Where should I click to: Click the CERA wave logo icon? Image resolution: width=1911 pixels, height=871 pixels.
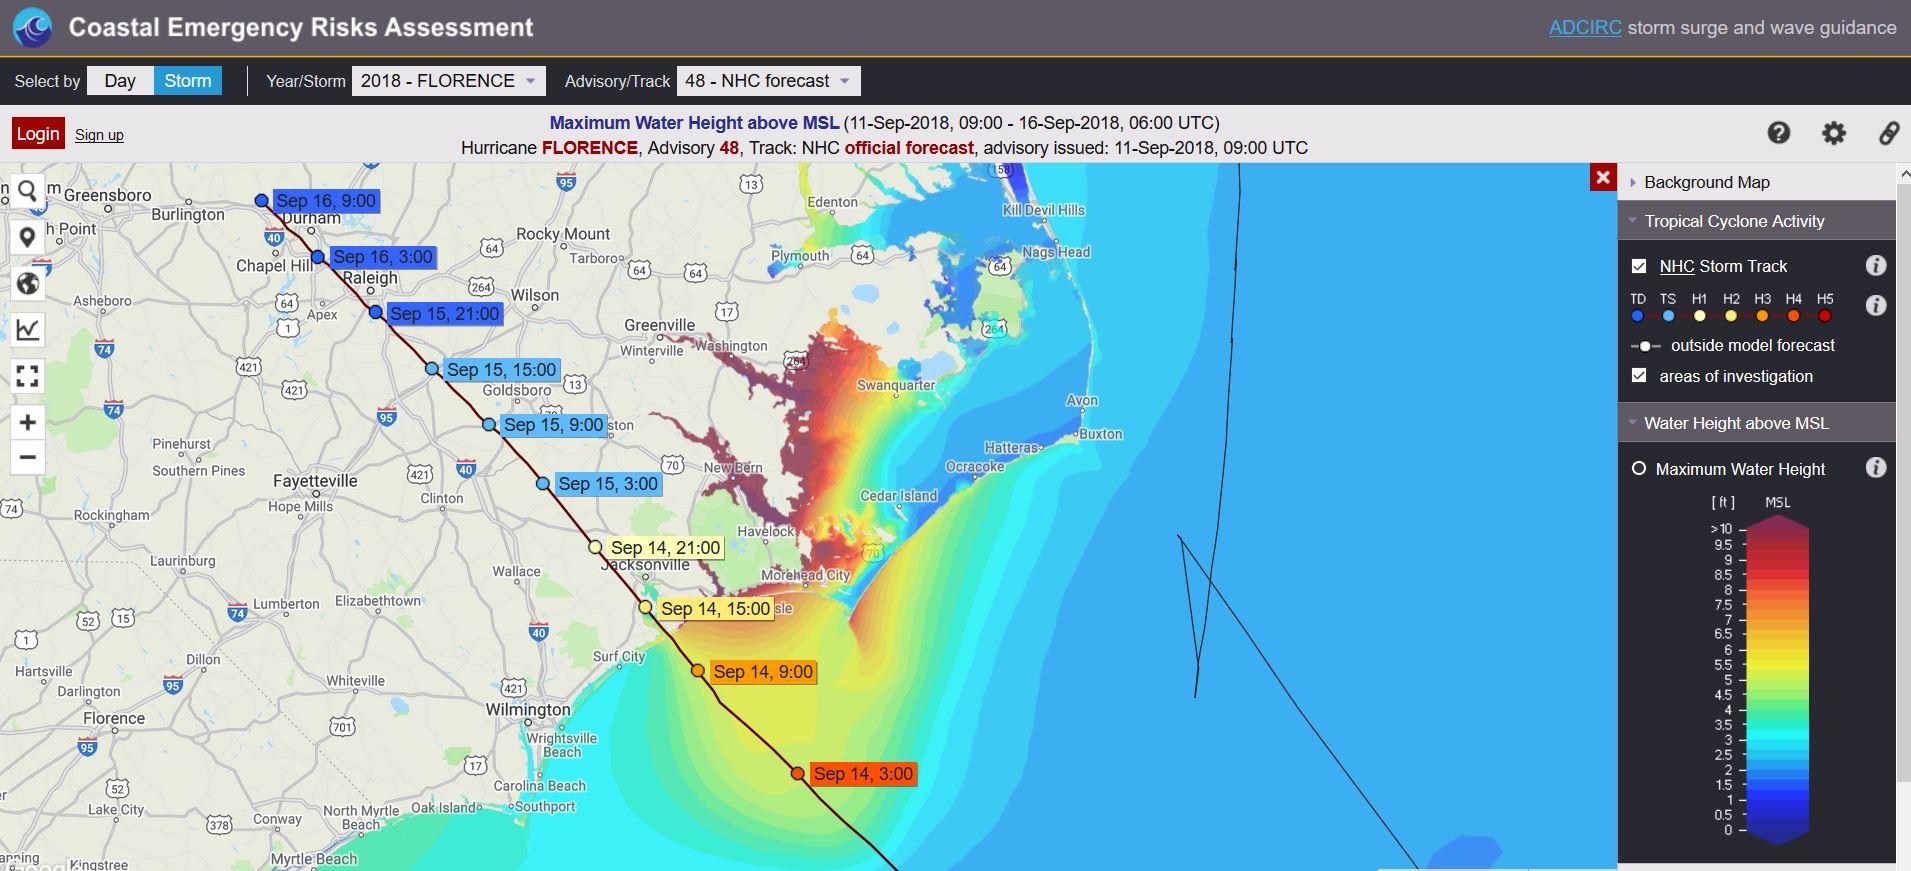pos(33,27)
